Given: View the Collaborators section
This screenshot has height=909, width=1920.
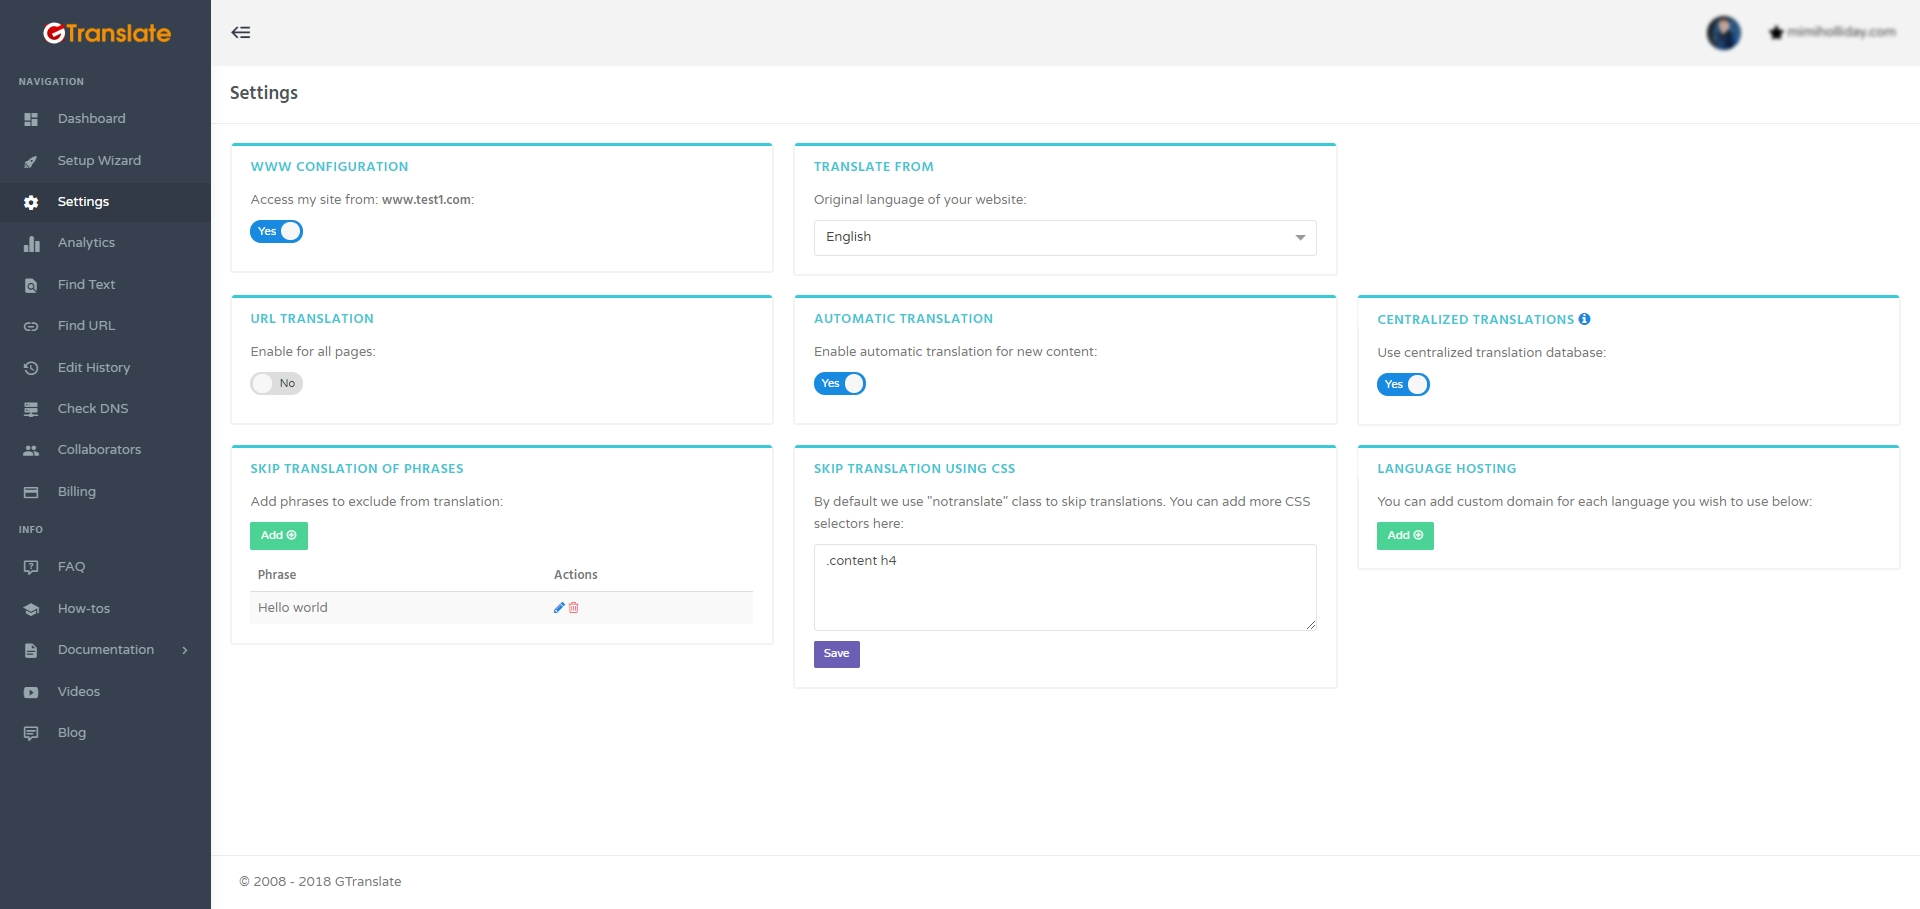Looking at the screenshot, I should coord(99,450).
